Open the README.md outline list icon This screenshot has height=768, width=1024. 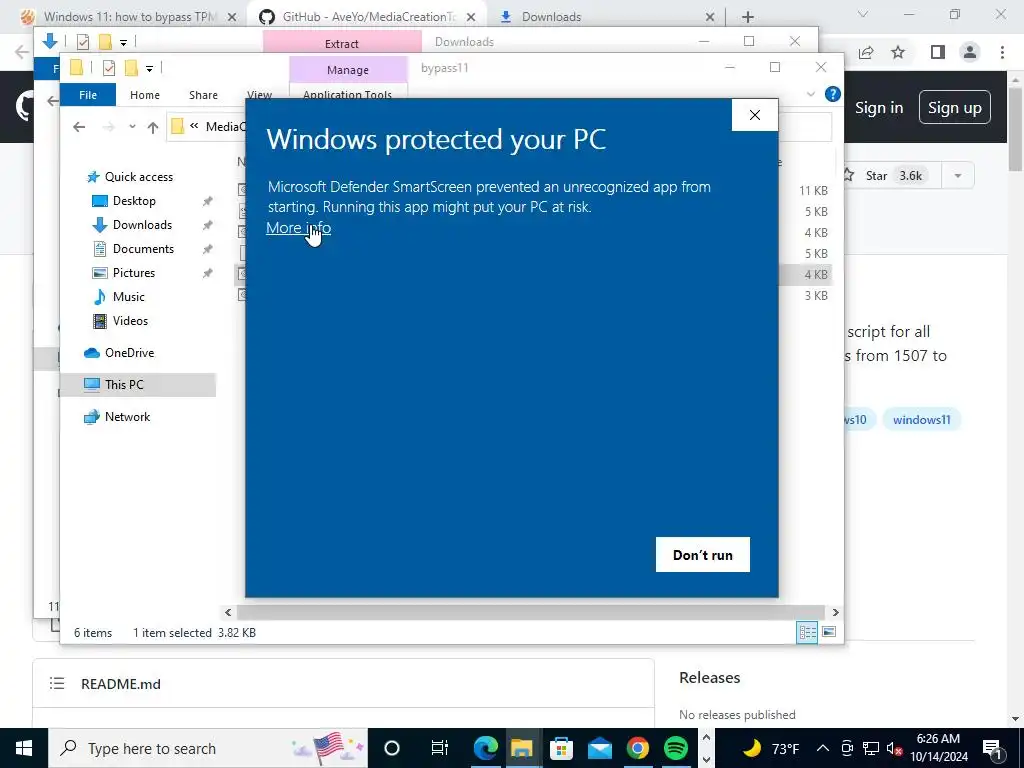[x=57, y=684]
